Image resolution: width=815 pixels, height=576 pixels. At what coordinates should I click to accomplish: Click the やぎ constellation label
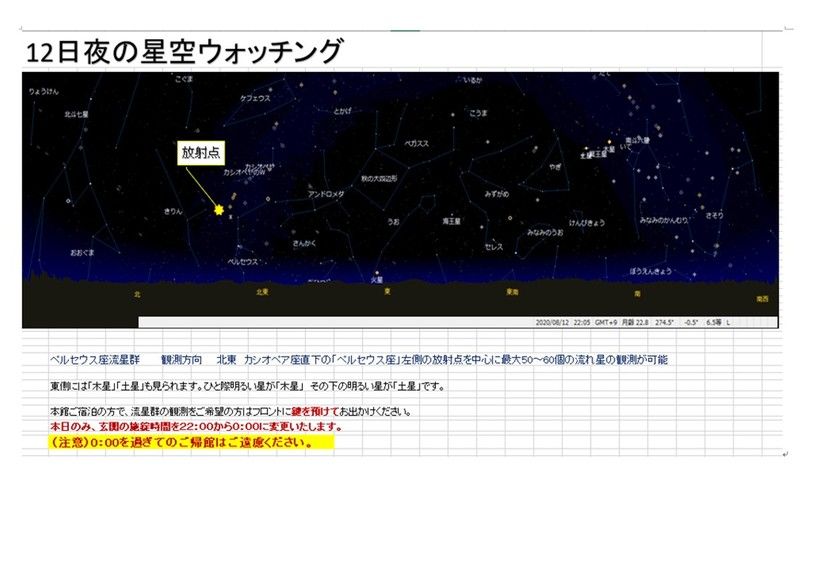pyautogui.click(x=555, y=167)
